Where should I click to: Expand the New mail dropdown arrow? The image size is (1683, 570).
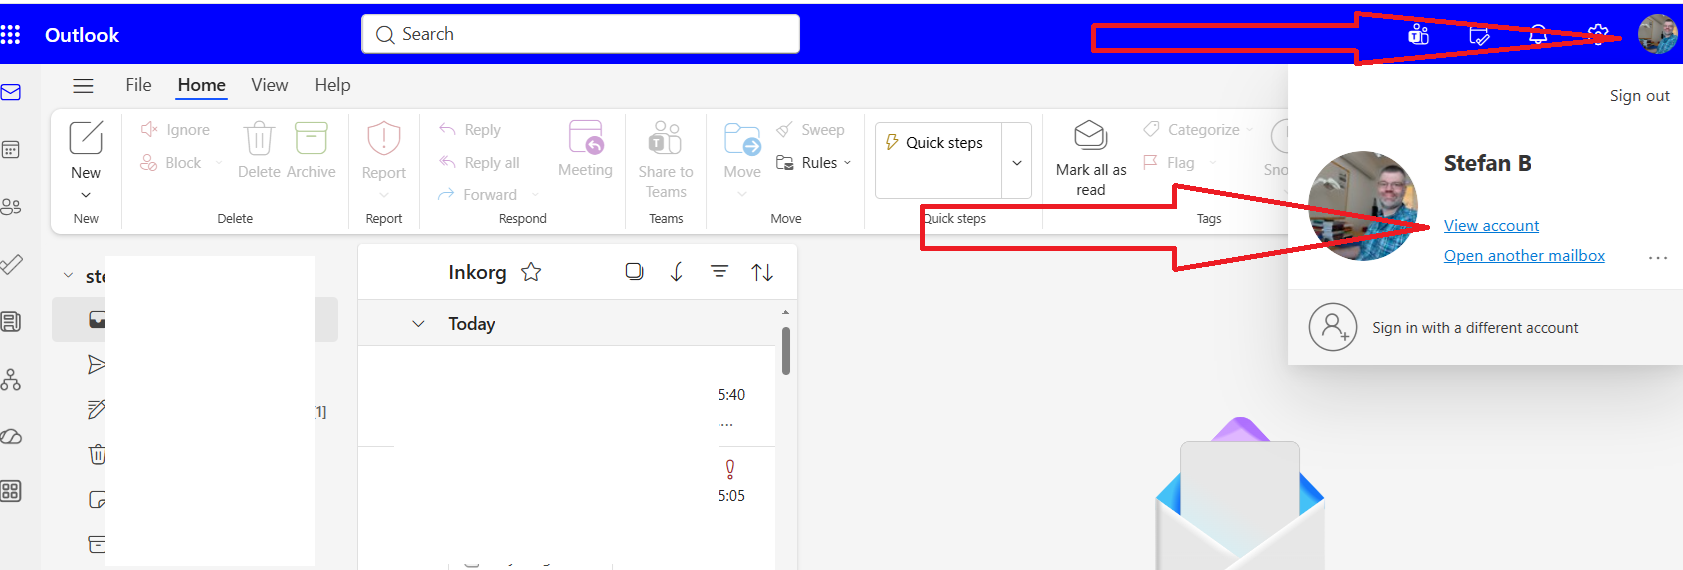pyautogui.click(x=86, y=195)
